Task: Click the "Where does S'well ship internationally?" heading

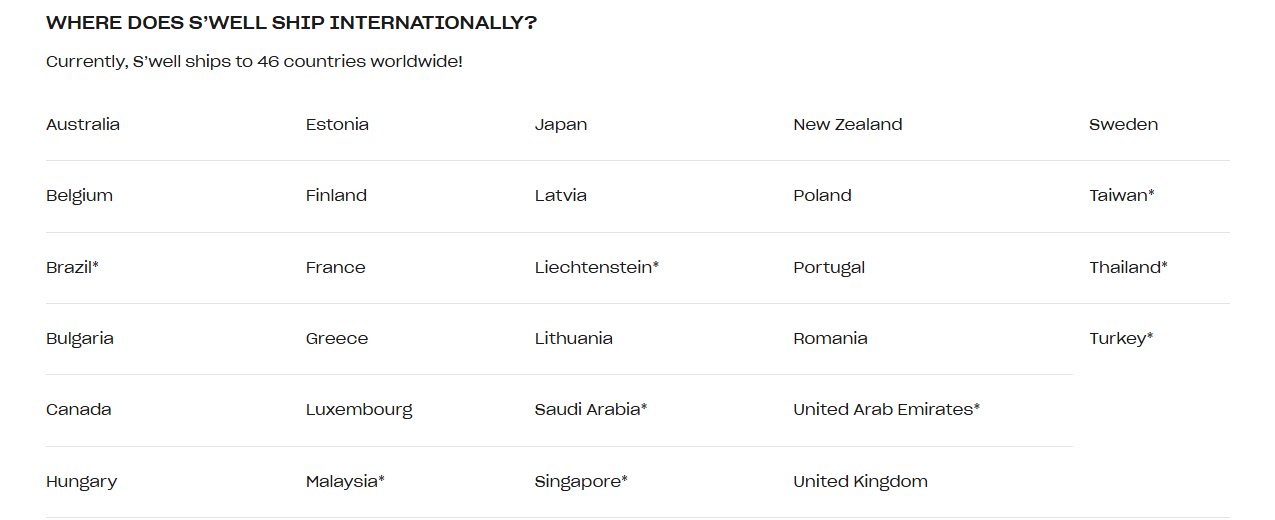Action: pyautogui.click(x=291, y=23)
